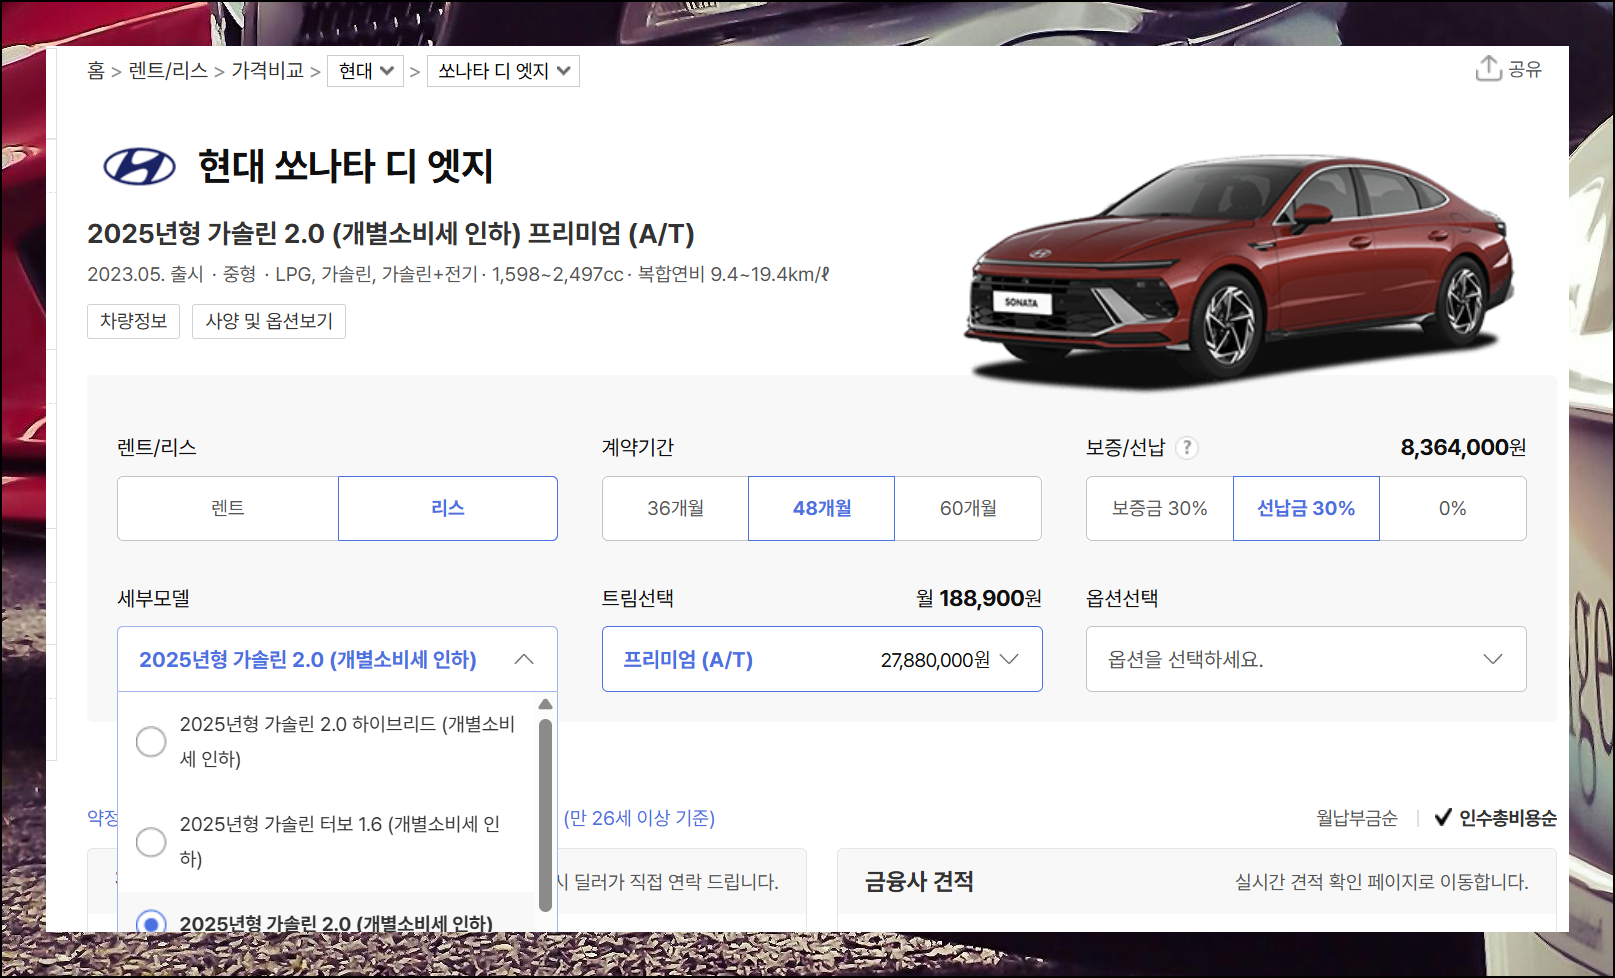Image resolution: width=1615 pixels, height=978 pixels.
Task: Click the 월 188,900원 monthly price
Action: point(979,598)
